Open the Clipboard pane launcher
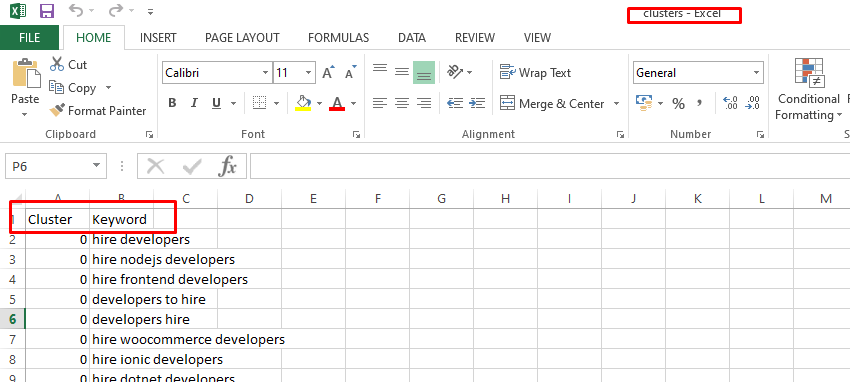The image size is (850, 382). [x=149, y=134]
